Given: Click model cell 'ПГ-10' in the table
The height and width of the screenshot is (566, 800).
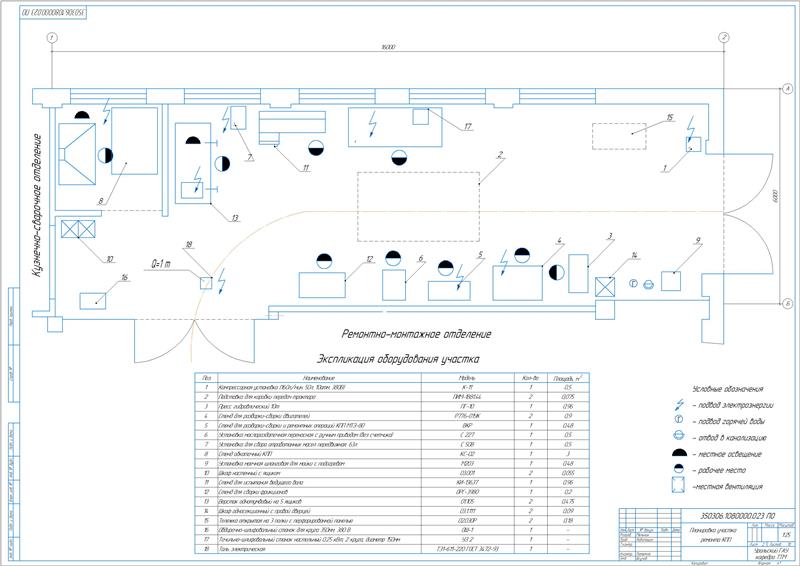Looking at the screenshot, I should coord(467,406).
